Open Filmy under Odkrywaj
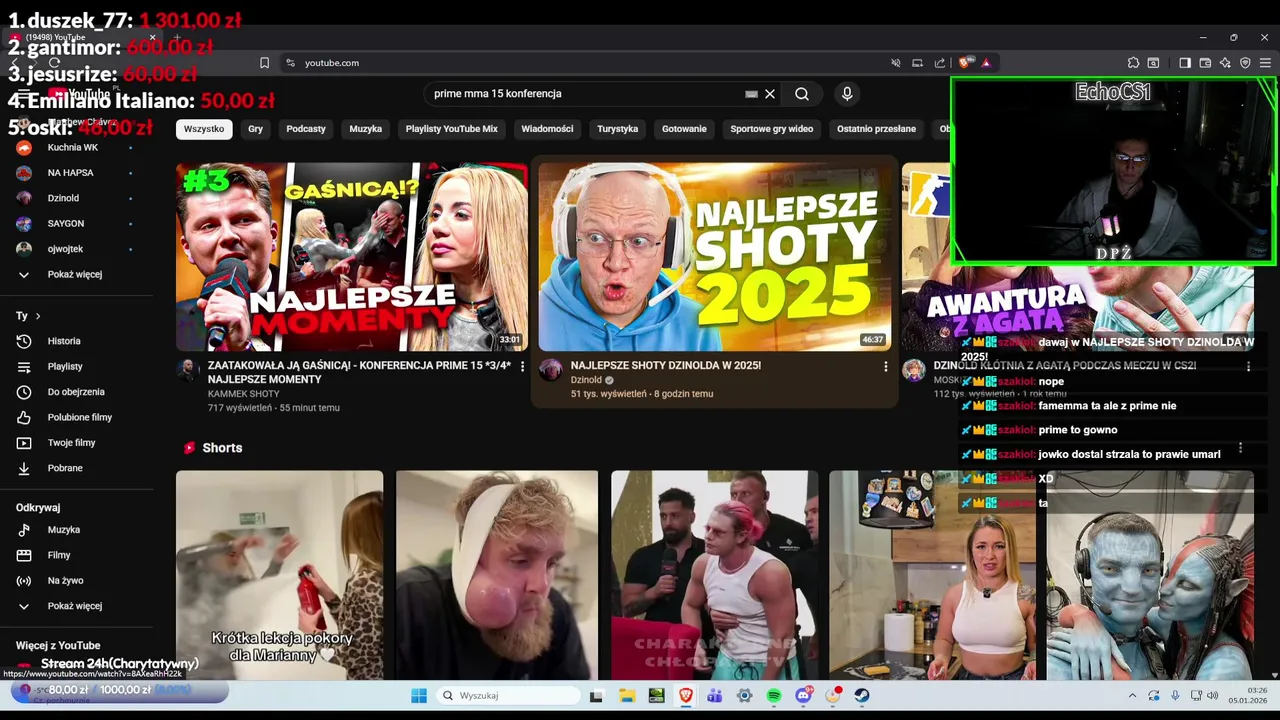 pos(59,555)
